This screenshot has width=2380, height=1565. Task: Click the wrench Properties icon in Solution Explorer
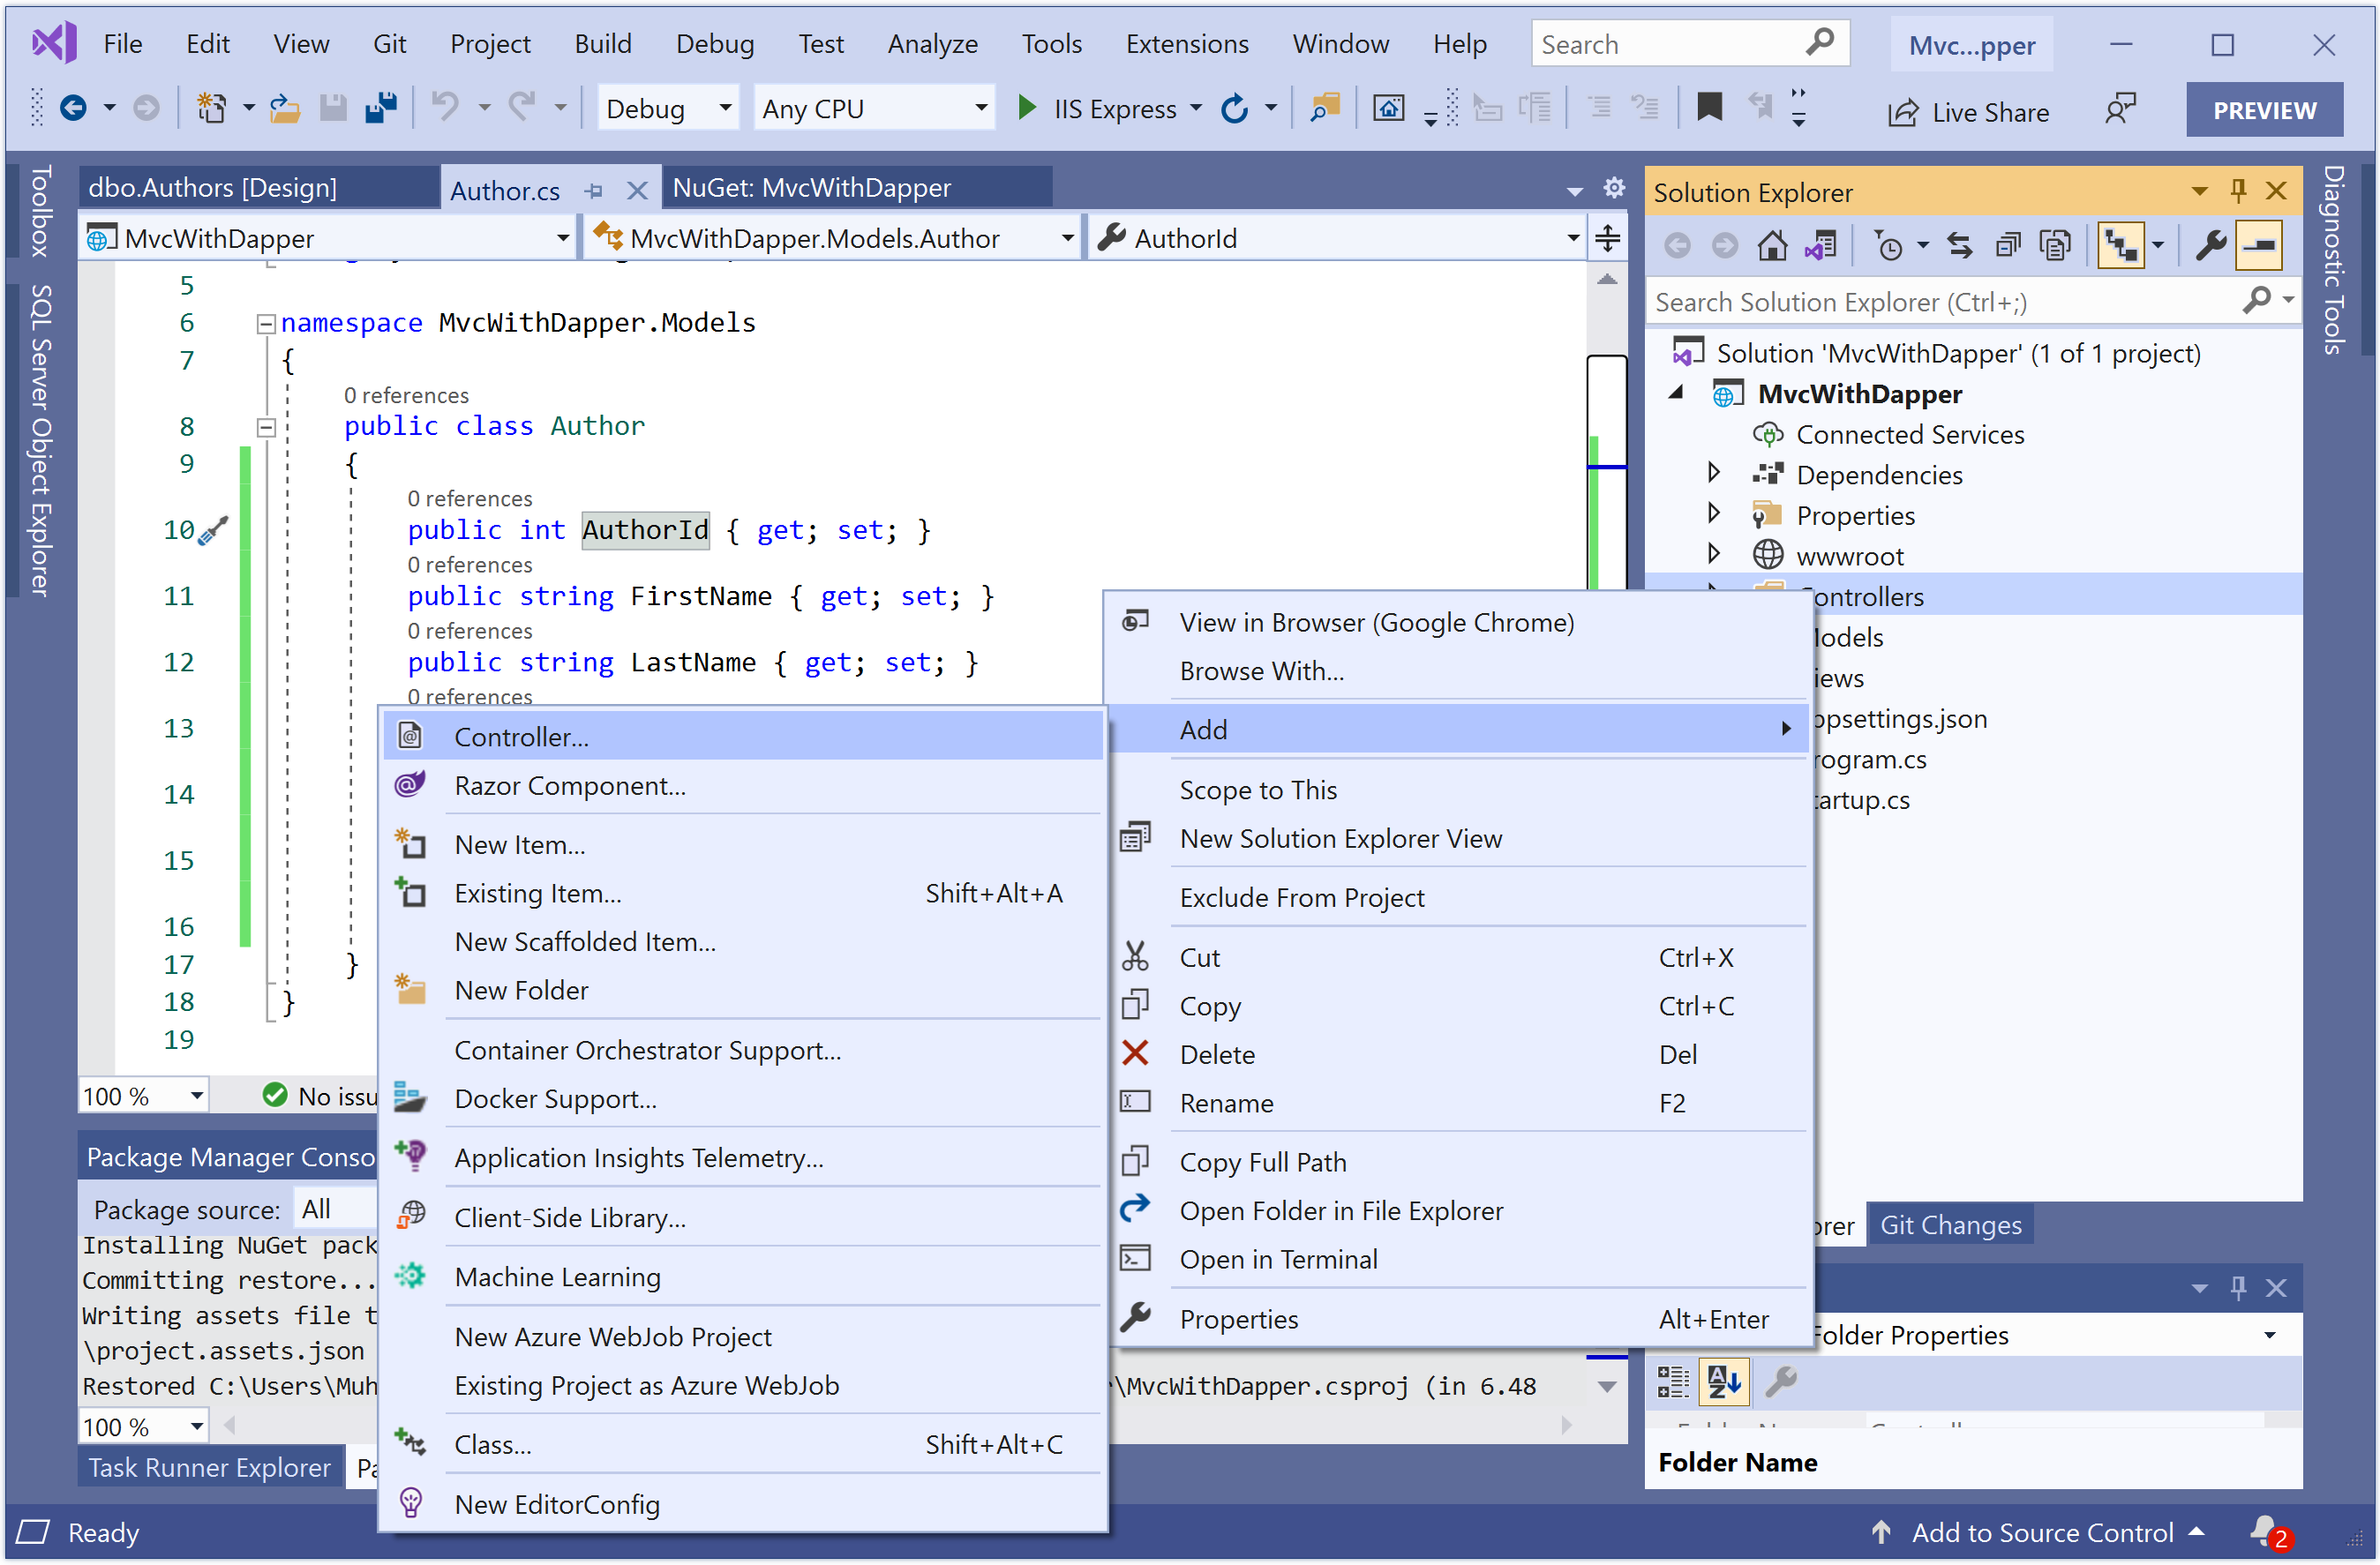click(2209, 245)
